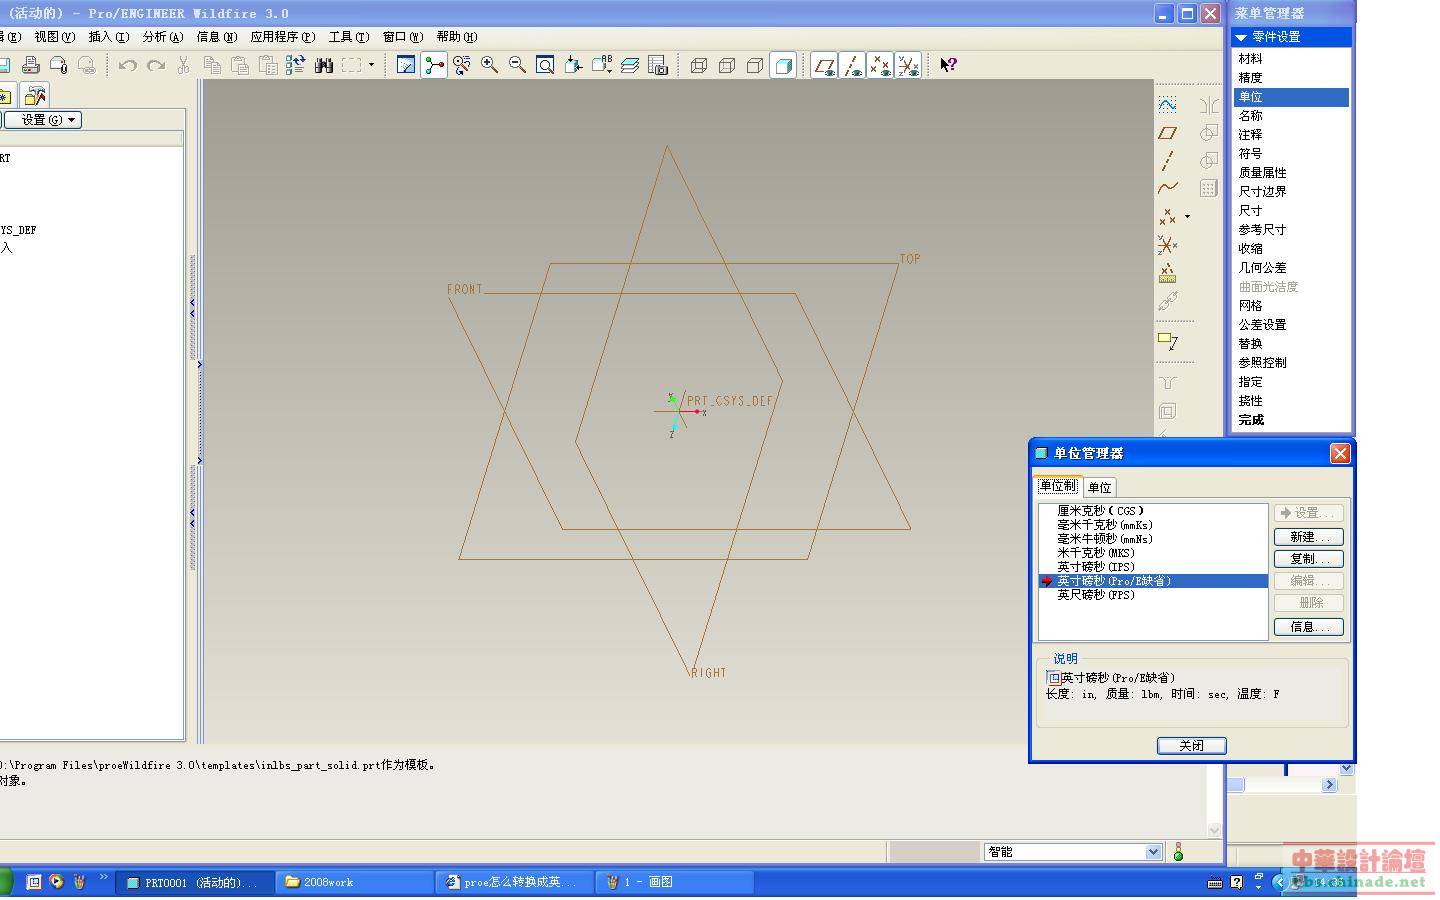Open the View Manager icon
This screenshot has width=1440, height=900.
click(658, 65)
